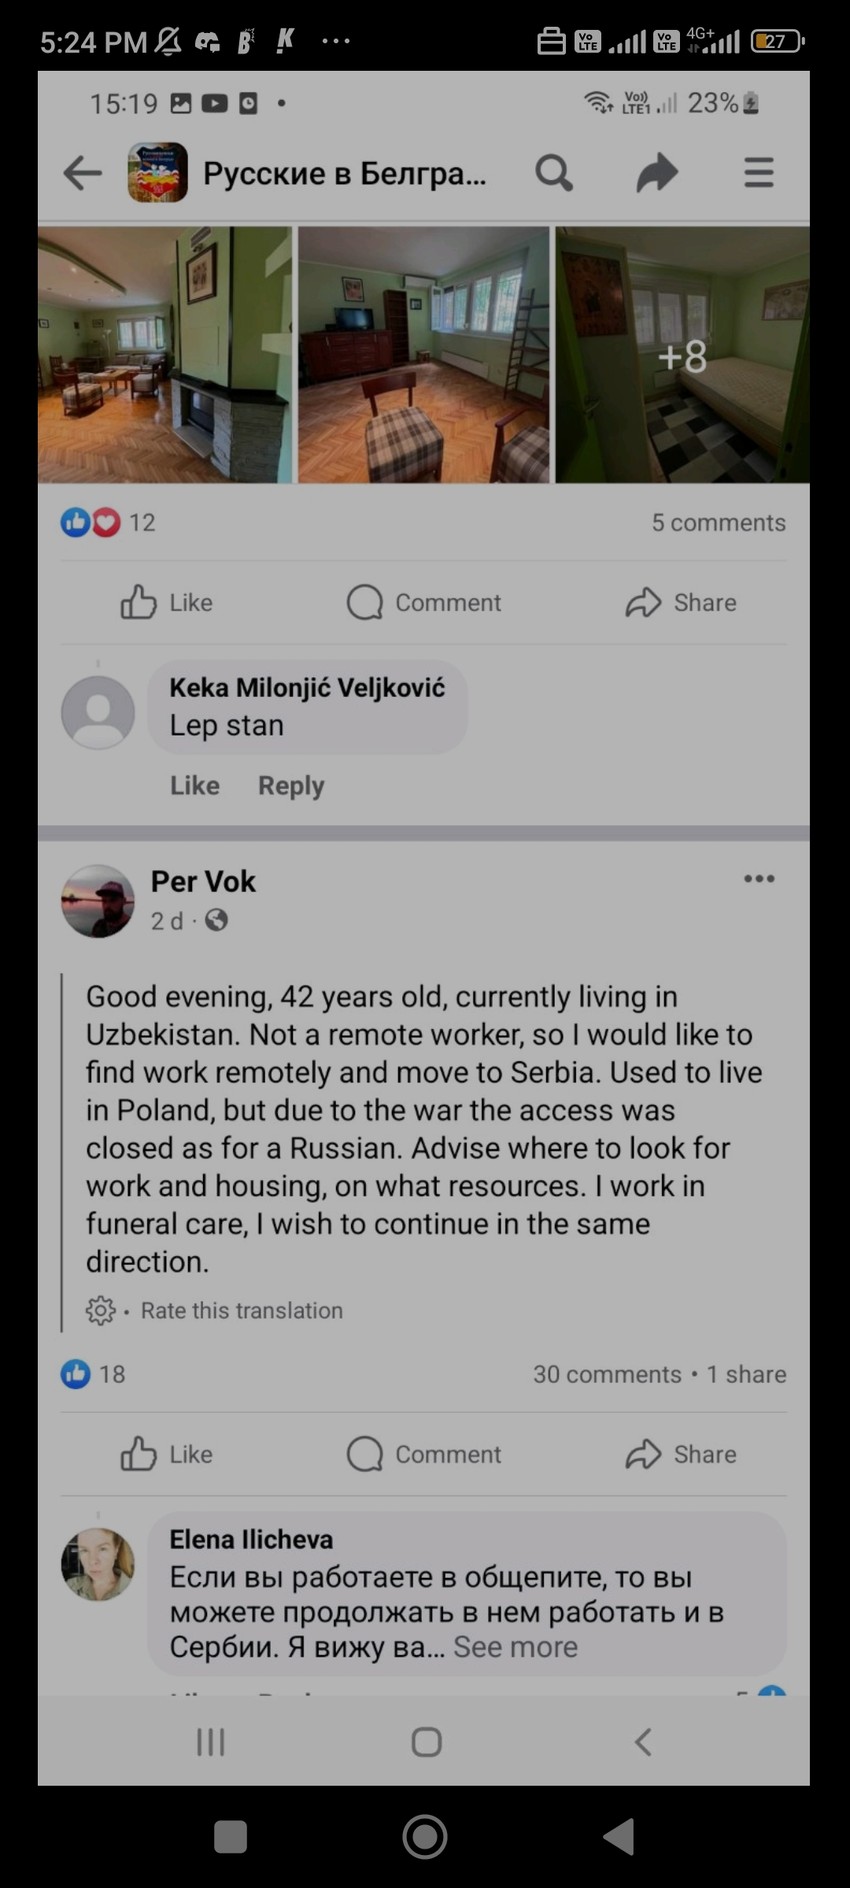The width and height of the screenshot is (850, 1888).
Task: Like the apartment photos post
Action: [x=166, y=602]
